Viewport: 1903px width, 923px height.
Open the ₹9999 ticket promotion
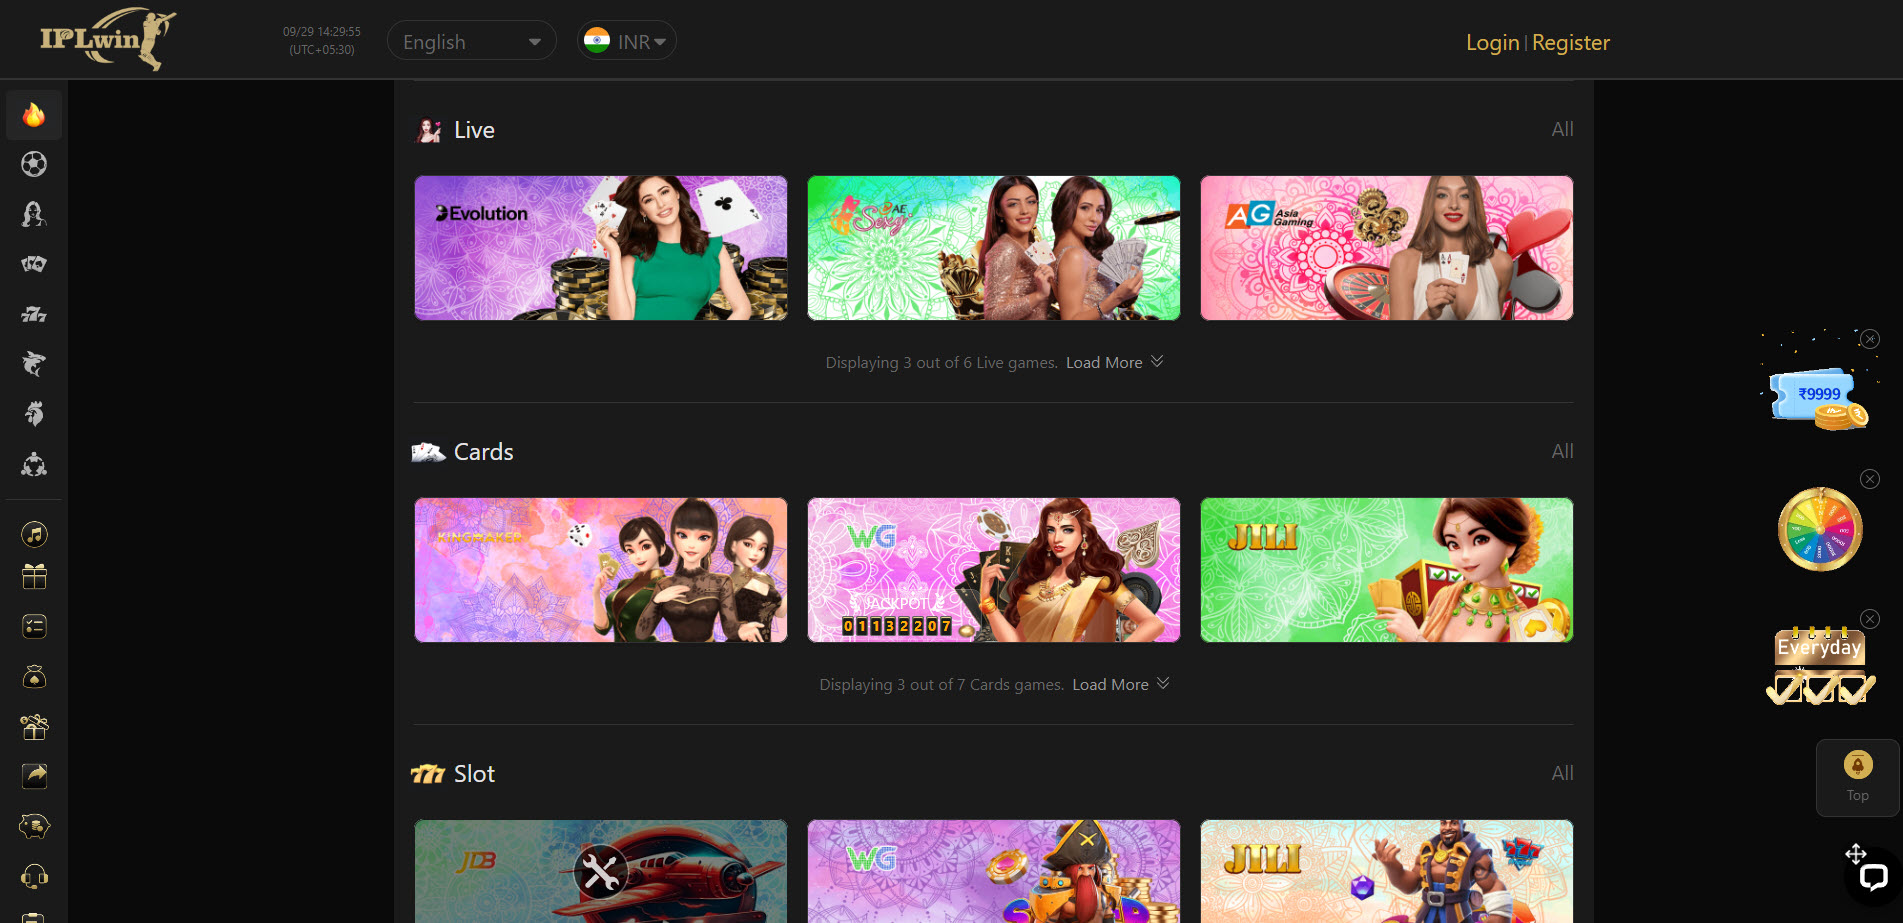(x=1819, y=397)
